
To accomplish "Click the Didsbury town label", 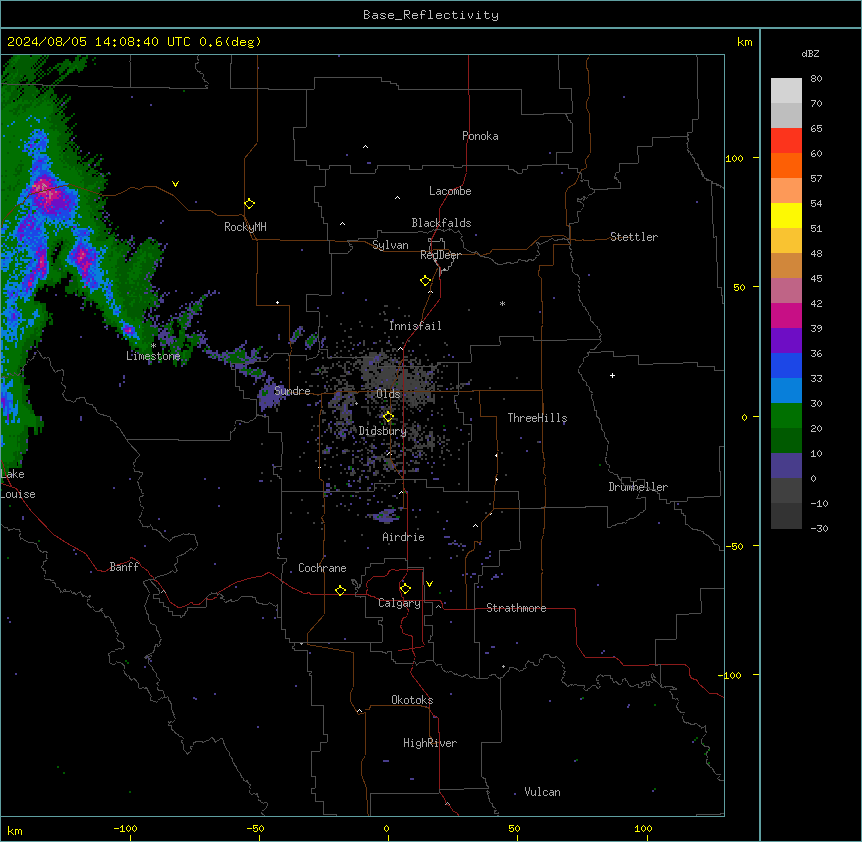I will (x=383, y=431).
